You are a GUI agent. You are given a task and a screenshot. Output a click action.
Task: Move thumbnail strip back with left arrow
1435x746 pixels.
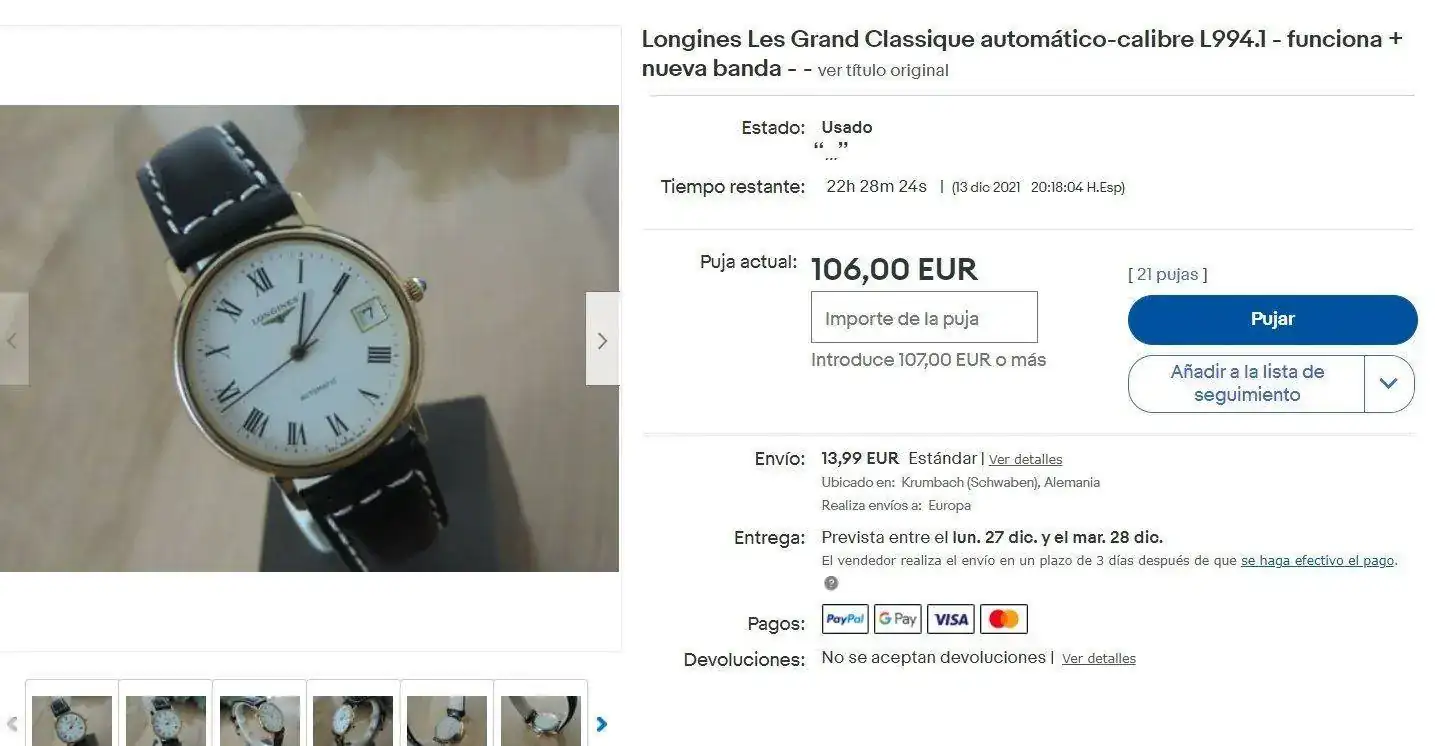coord(12,724)
